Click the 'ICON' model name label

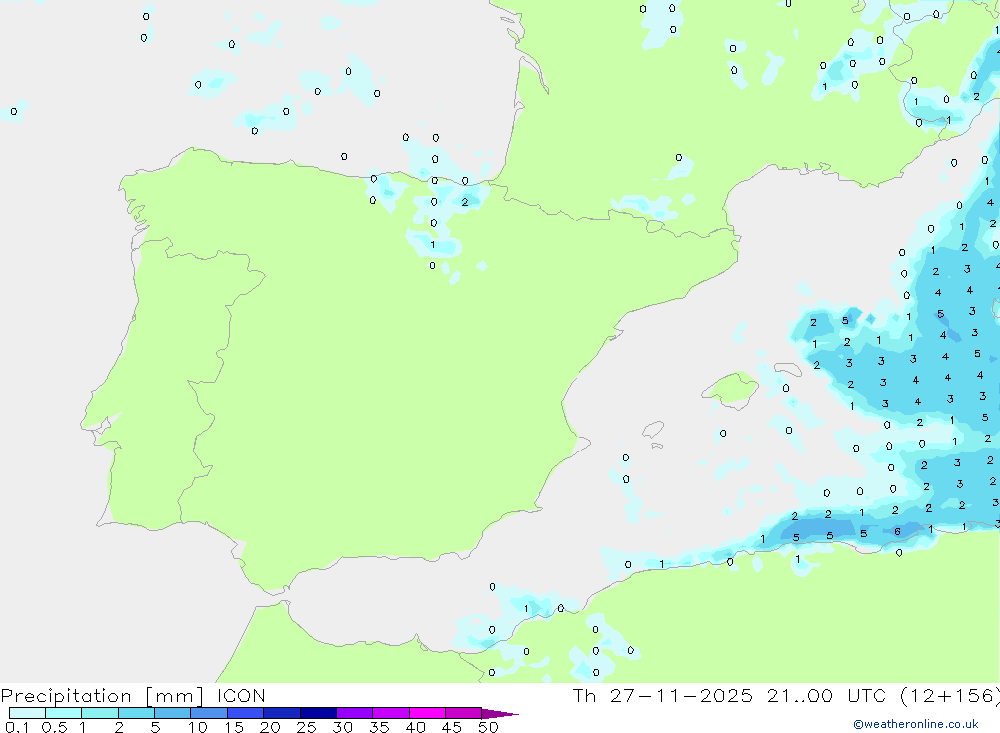pyautogui.click(x=241, y=696)
